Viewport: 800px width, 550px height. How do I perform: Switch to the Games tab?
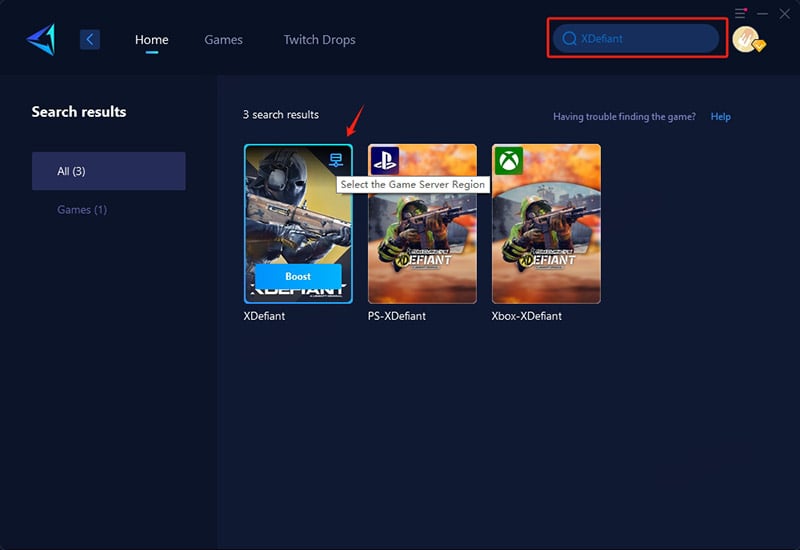tap(223, 40)
